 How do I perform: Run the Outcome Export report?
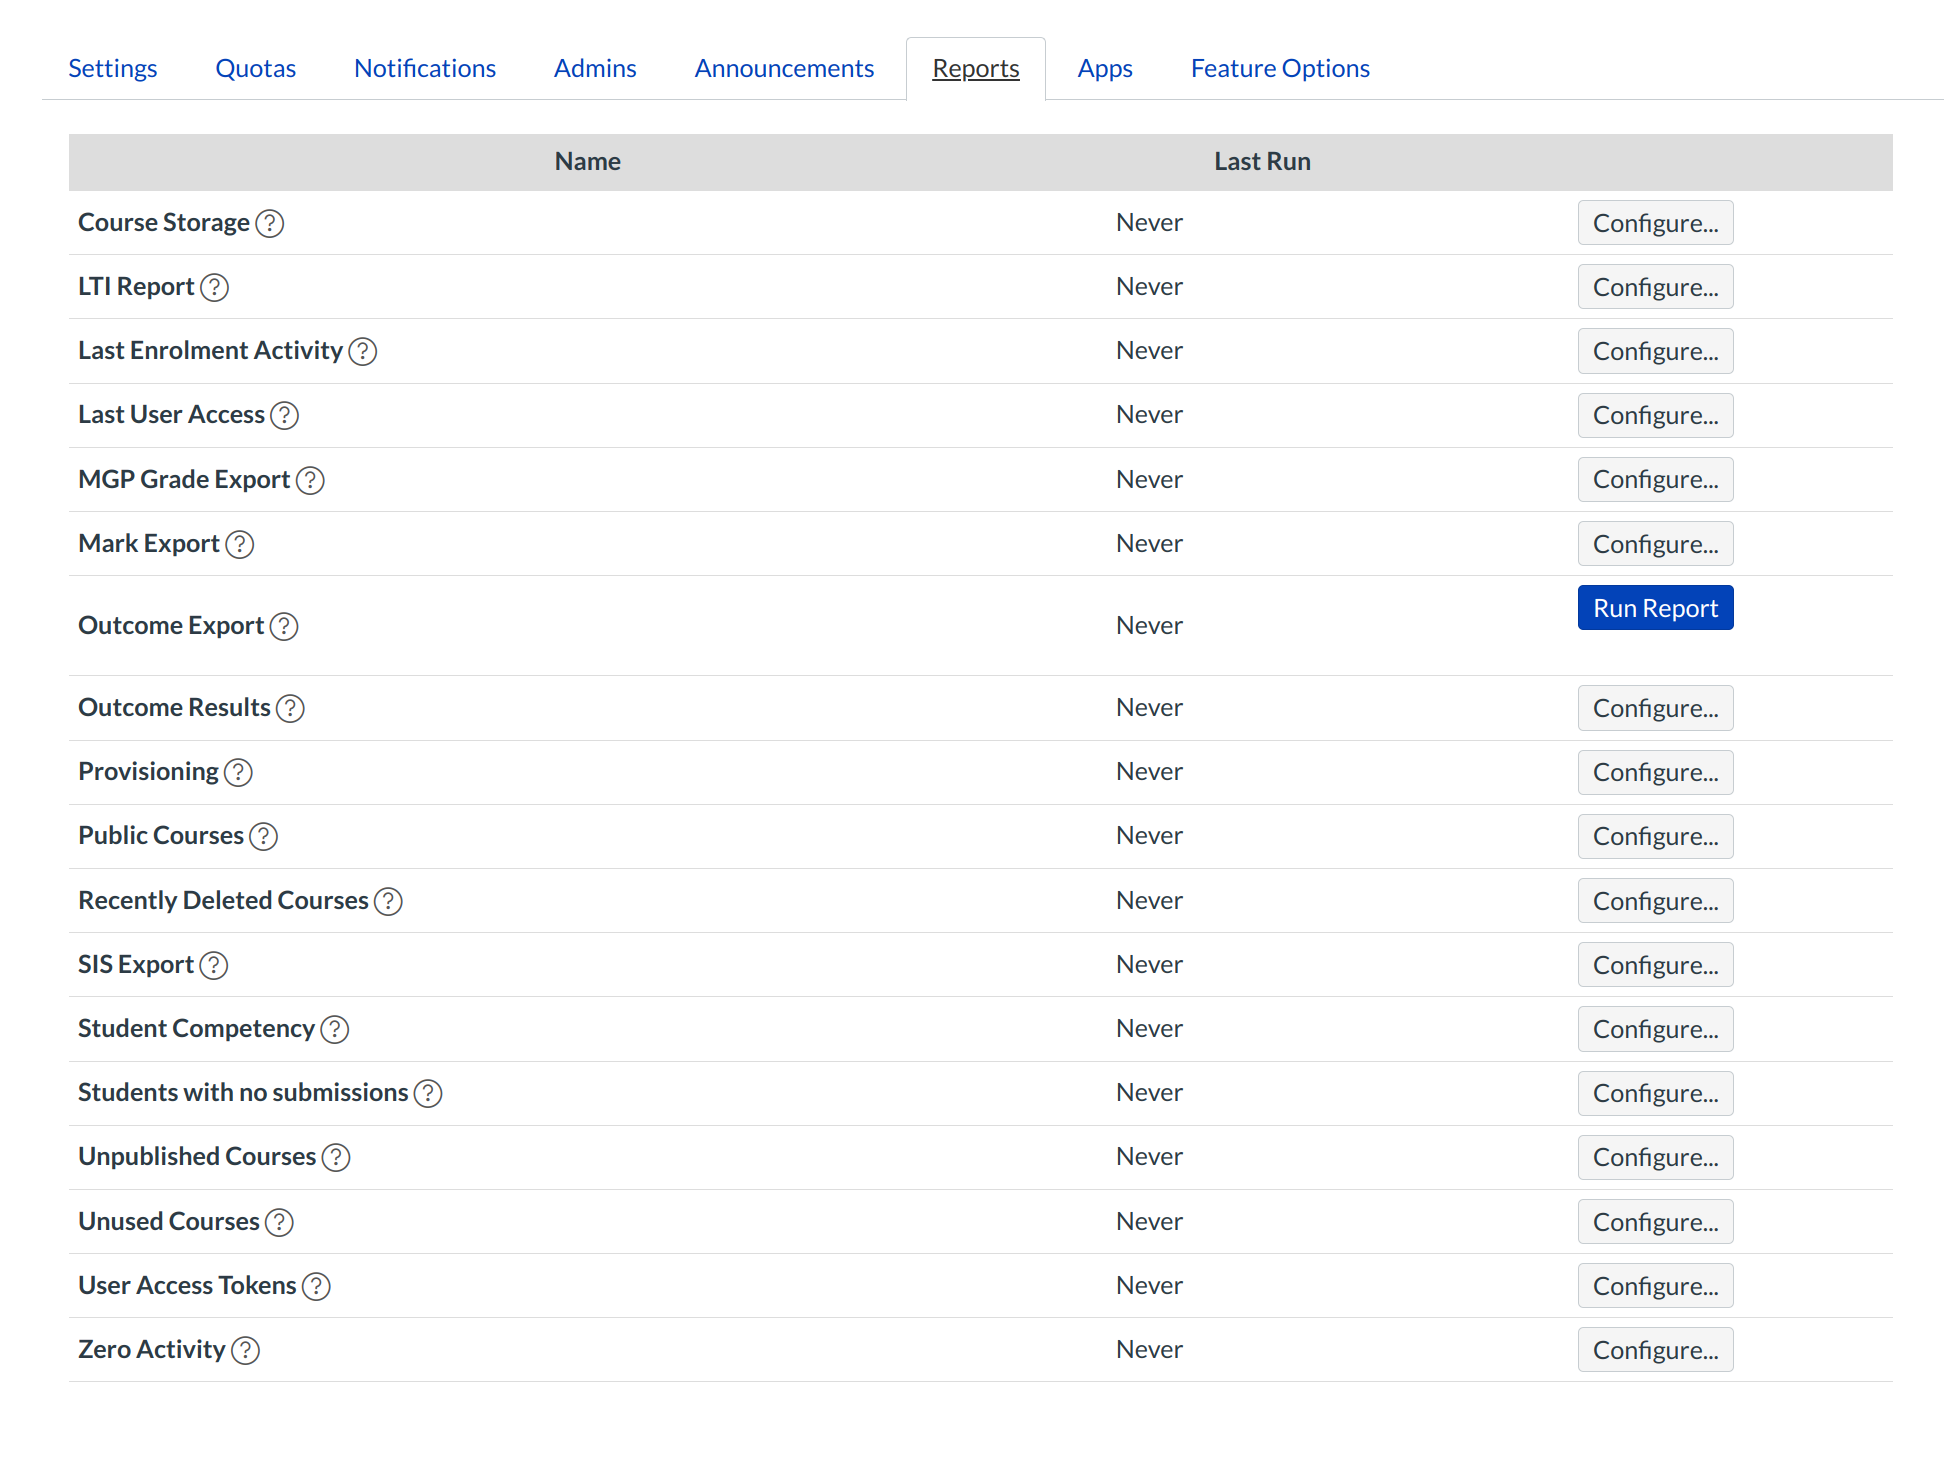click(1655, 608)
